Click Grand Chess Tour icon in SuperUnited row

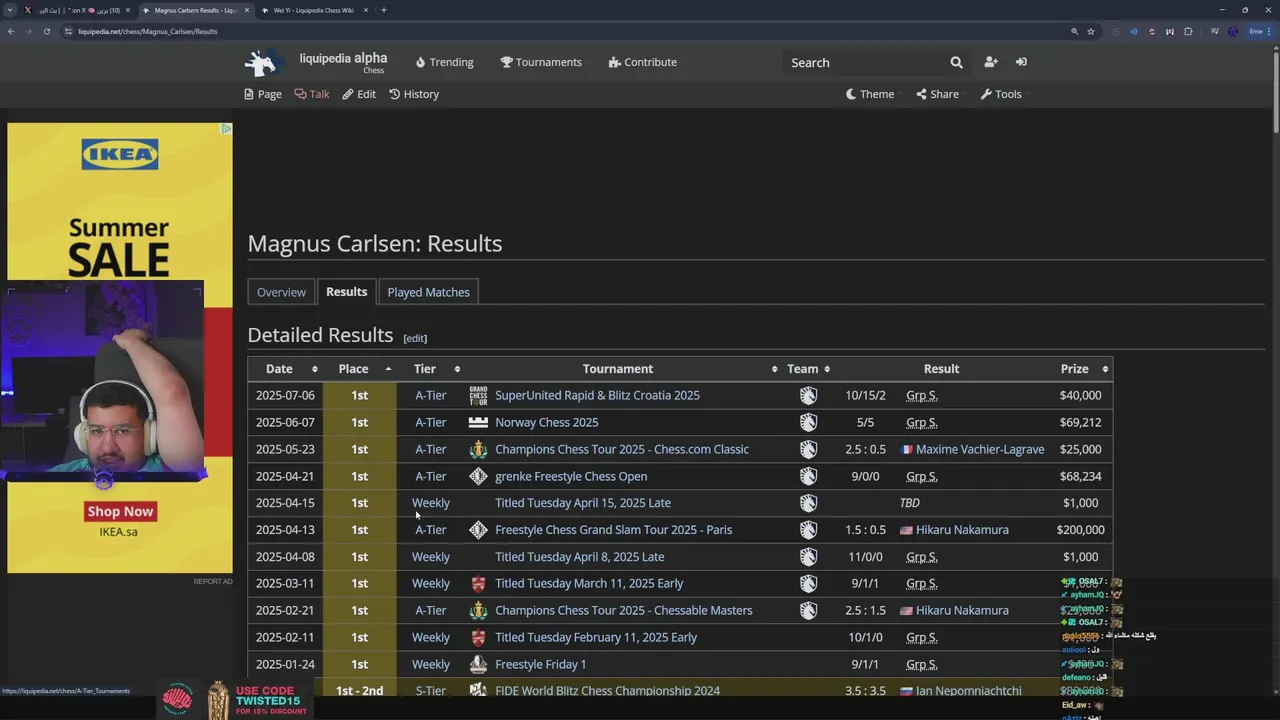pyautogui.click(x=478, y=395)
